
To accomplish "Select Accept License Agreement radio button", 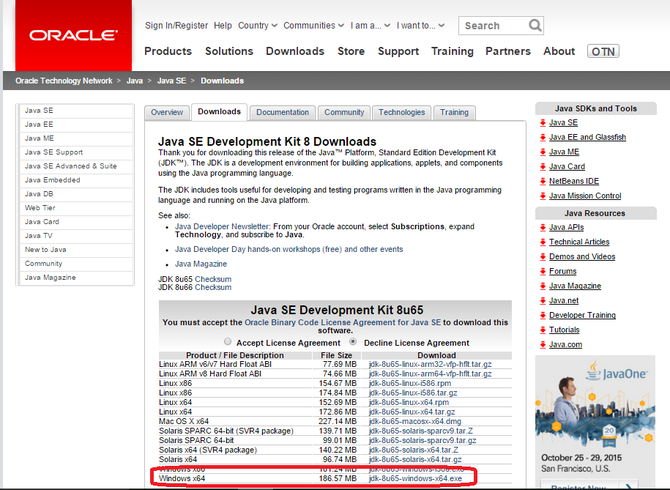I will [228, 342].
